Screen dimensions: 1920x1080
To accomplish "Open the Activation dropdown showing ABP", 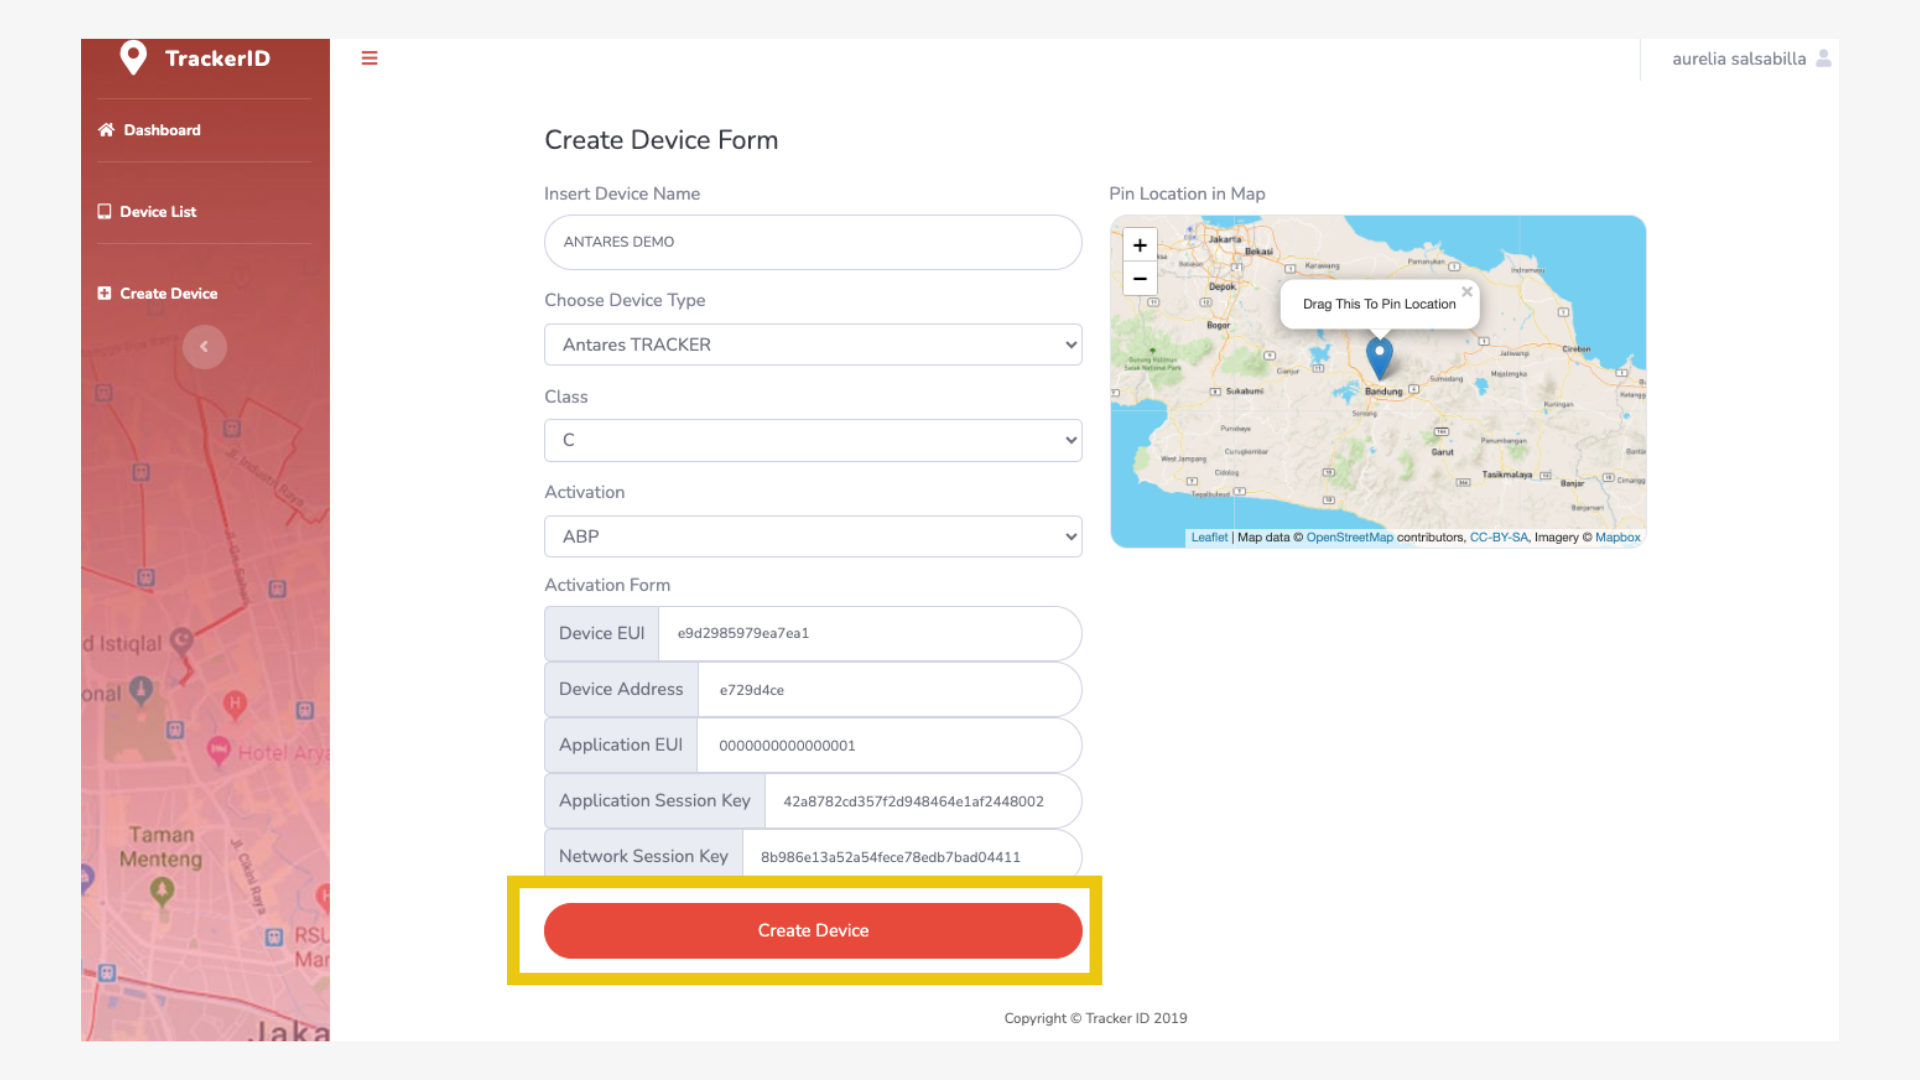I will (812, 536).
